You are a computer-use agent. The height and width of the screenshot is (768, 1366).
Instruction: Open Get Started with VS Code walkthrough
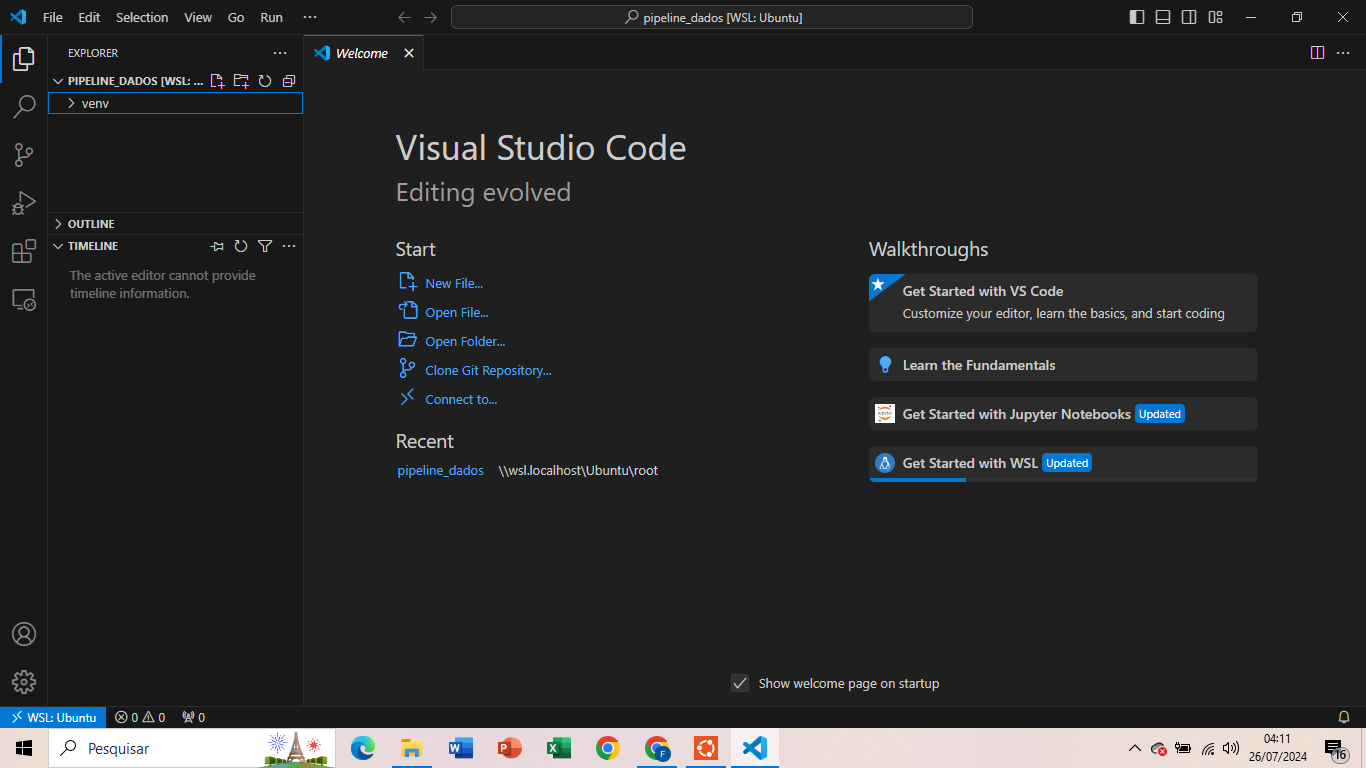click(x=1063, y=302)
